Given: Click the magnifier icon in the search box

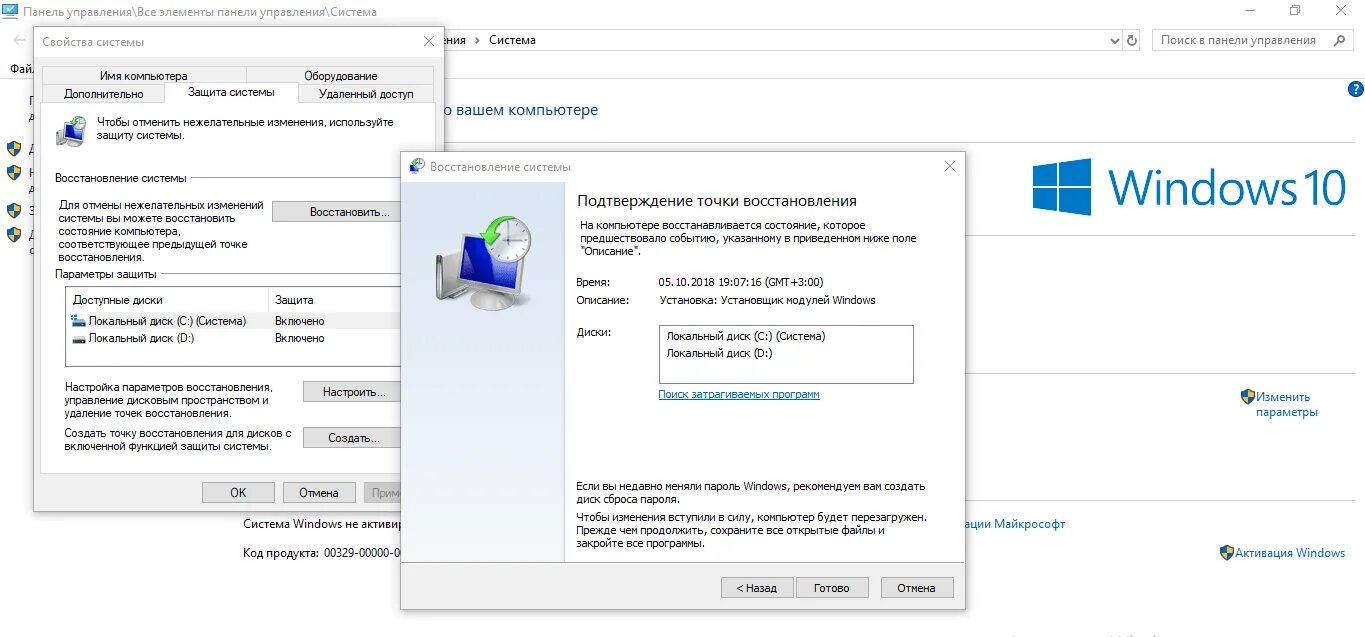Looking at the screenshot, I should point(1339,40).
